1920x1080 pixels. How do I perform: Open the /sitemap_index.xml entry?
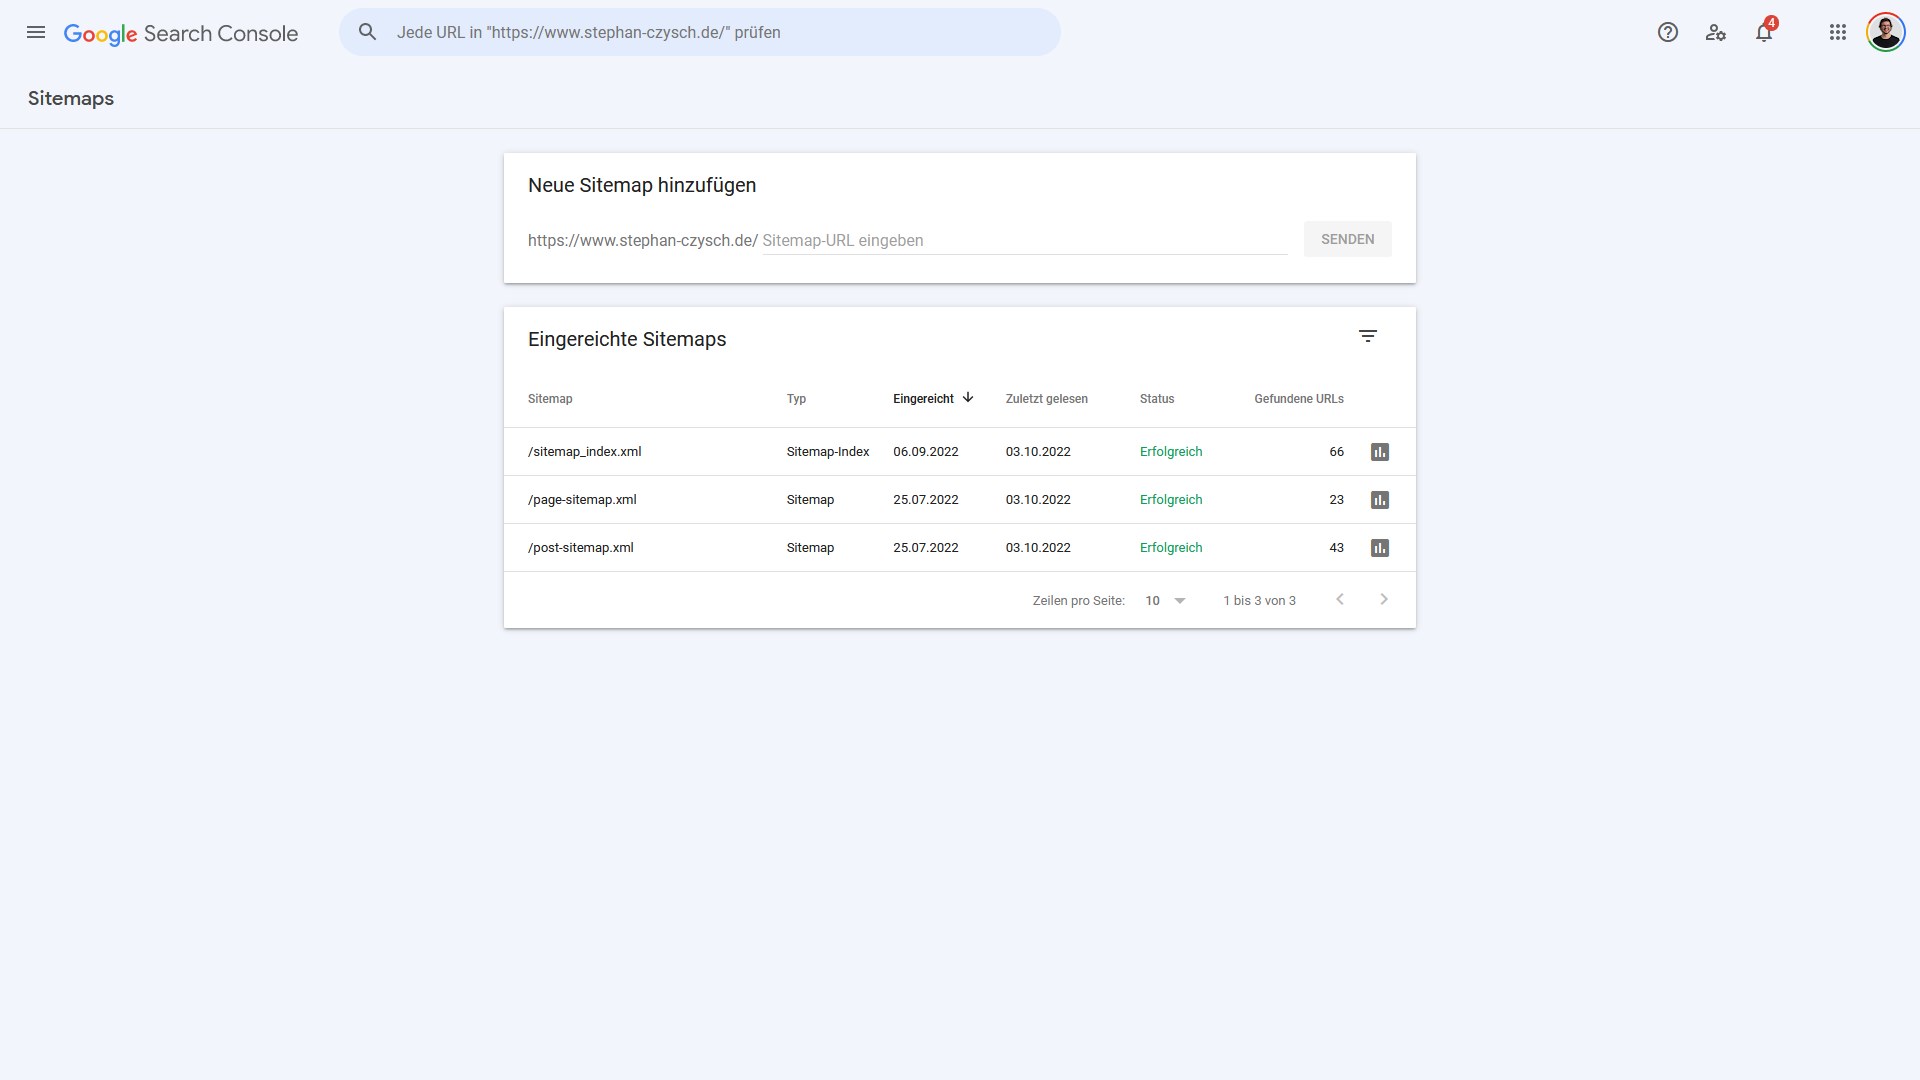(x=585, y=452)
